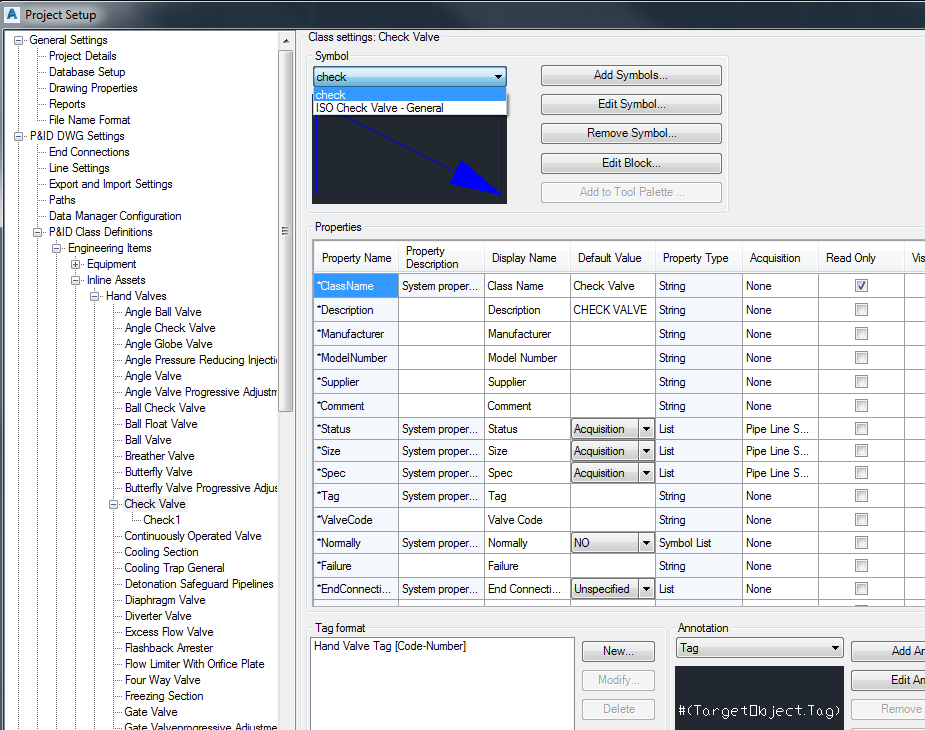
Task: Select Butterfly Valve in the tree
Action: point(158,472)
